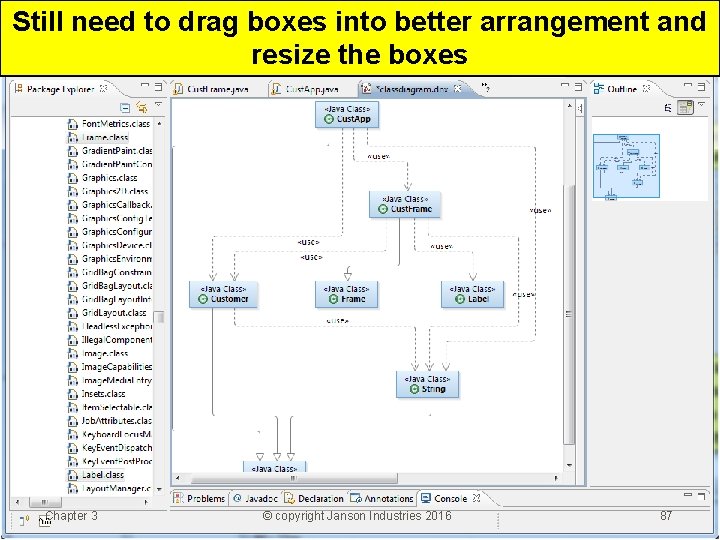The height and width of the screenshot is (540, 720).
Task: Select Graphics.class in Package Explorer
Action: click(103, 178)
